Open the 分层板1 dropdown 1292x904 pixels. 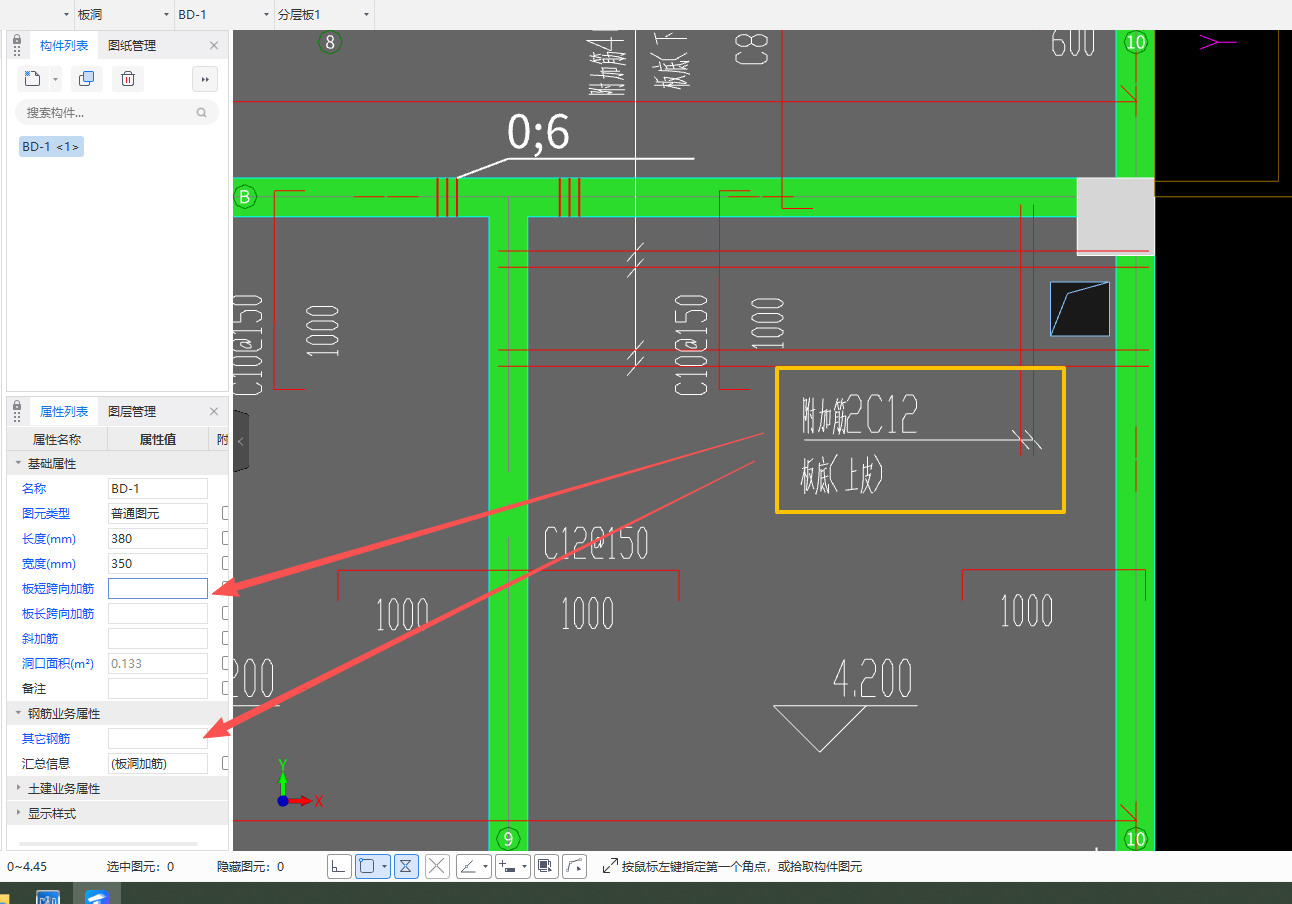pos(323,15)
